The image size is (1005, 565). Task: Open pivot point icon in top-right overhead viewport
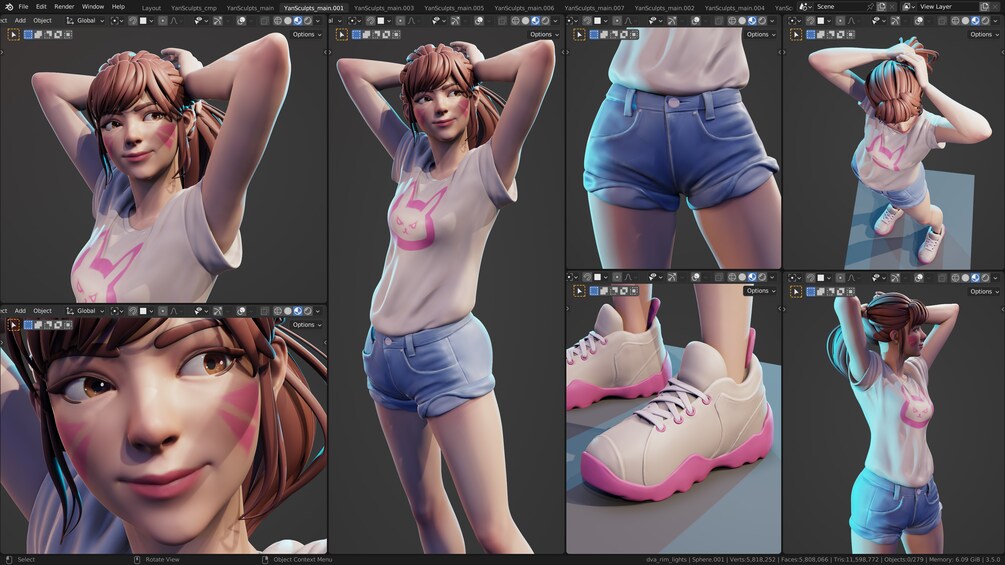click(x=793, y=20)
